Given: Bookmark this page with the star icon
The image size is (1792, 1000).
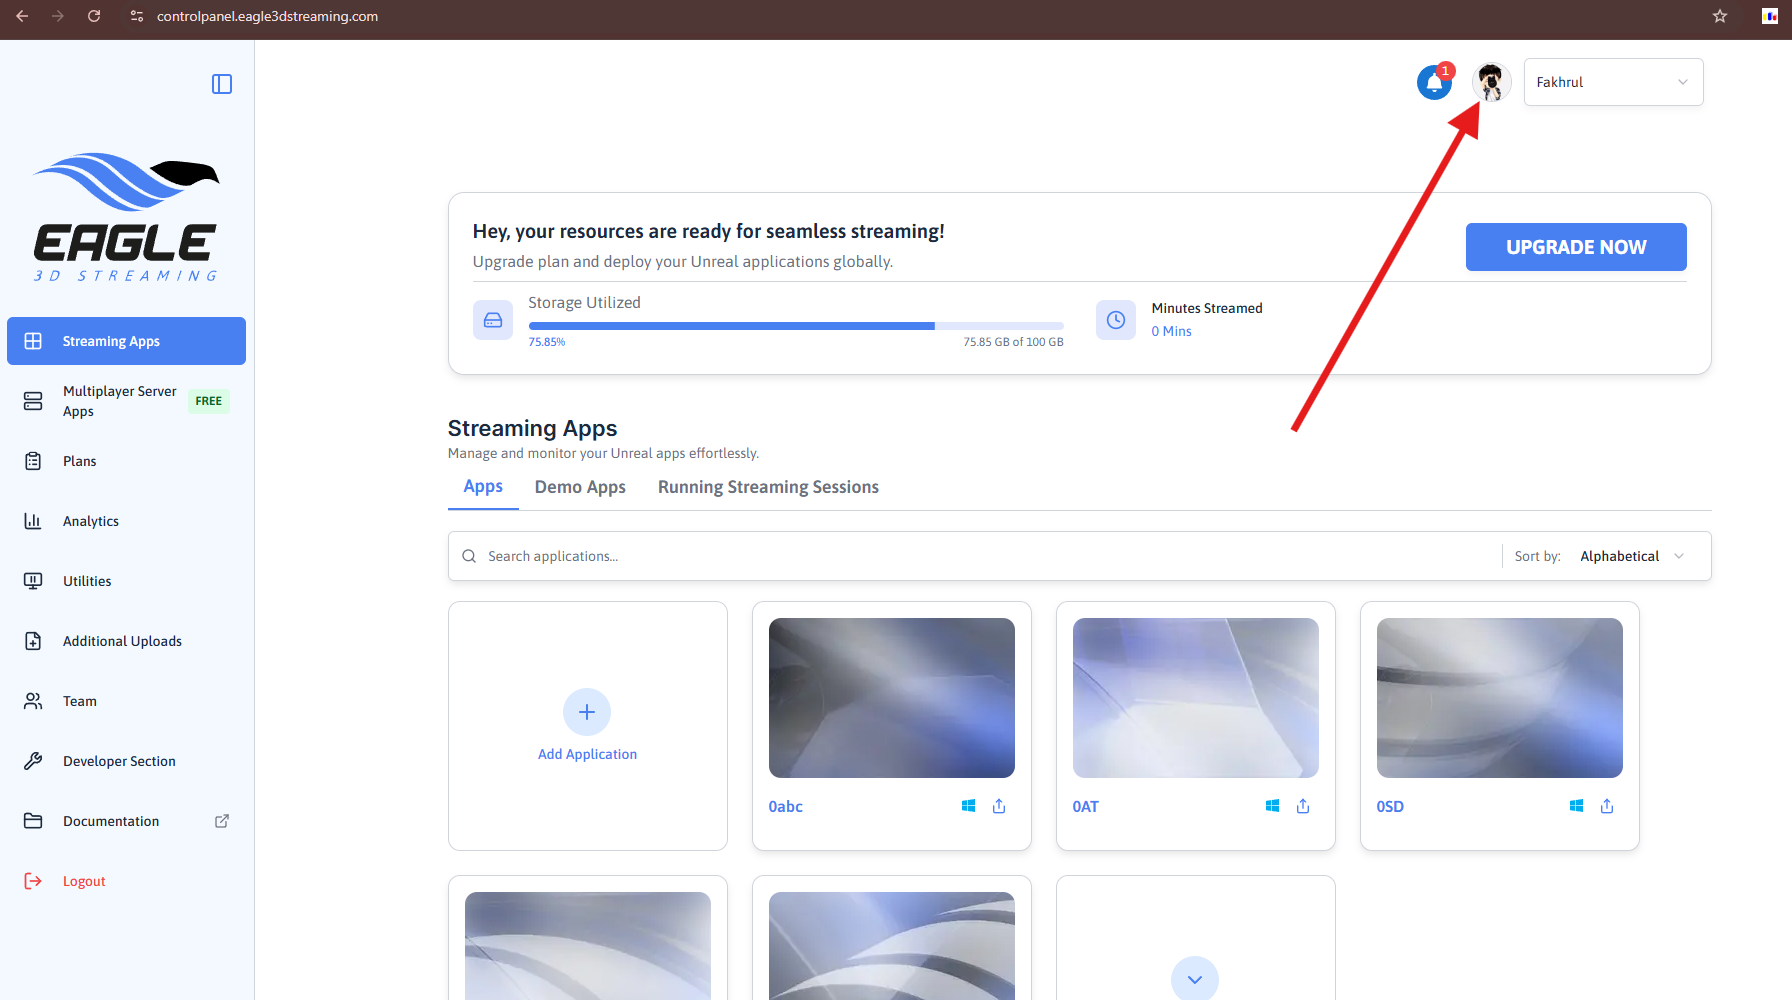Looking at the screenshot, I should 1720,16.
